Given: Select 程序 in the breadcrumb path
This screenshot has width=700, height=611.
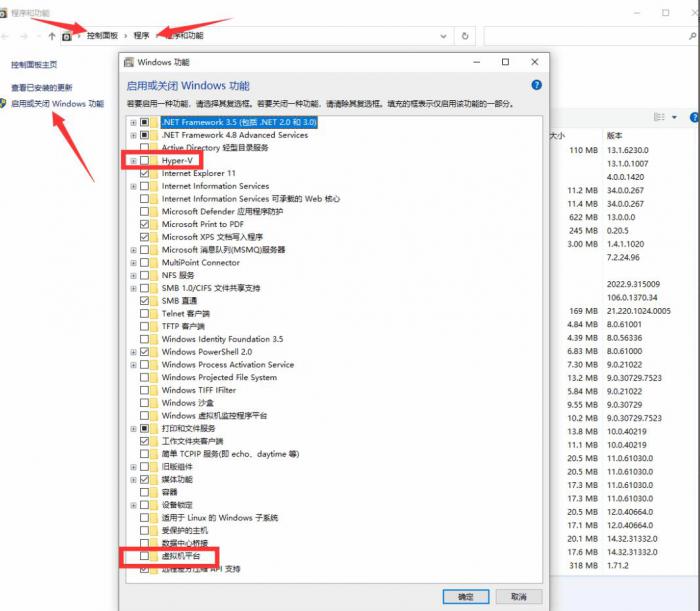Looking at the screenshot, I should coord(141,36).
